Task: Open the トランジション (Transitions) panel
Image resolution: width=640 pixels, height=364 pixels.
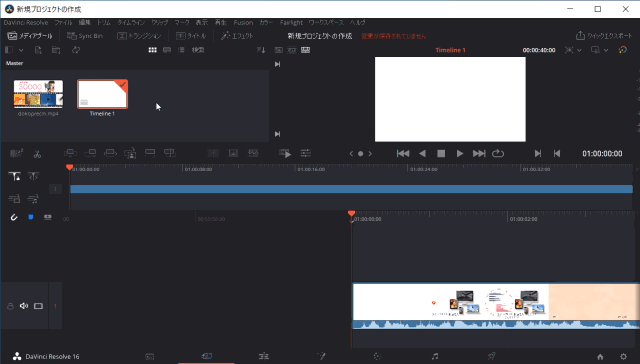Action: pyautogui.click(x=139, y=36)
